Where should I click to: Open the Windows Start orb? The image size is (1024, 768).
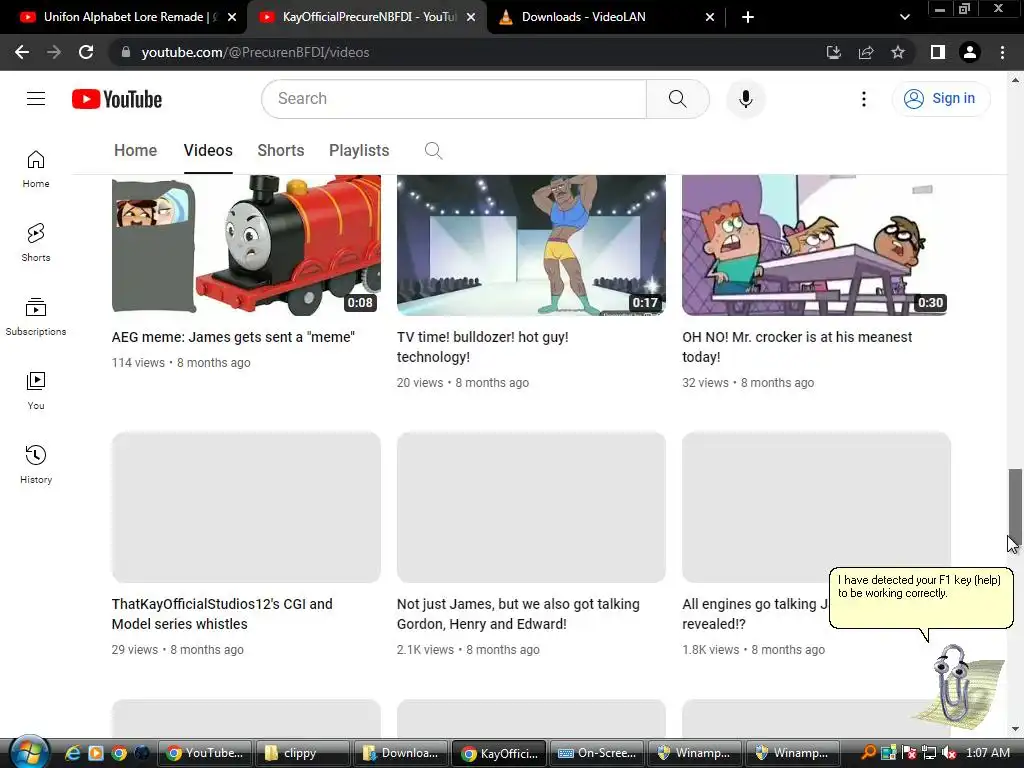pos(29,752)
